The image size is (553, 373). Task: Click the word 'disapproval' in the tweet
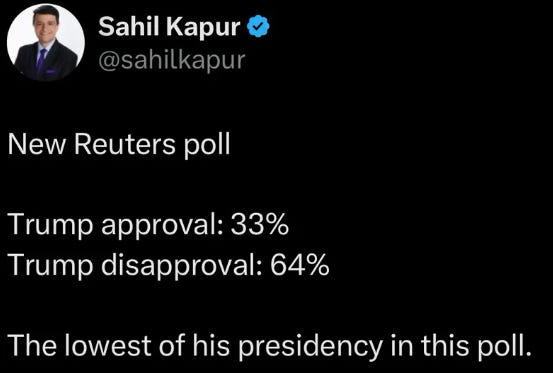(x=182, y=265)
